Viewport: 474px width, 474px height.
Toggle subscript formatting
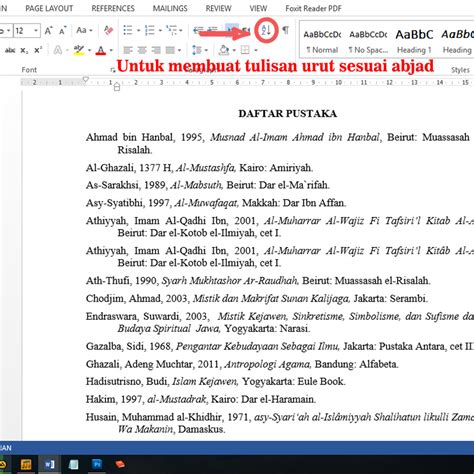[x=24, y=51]
